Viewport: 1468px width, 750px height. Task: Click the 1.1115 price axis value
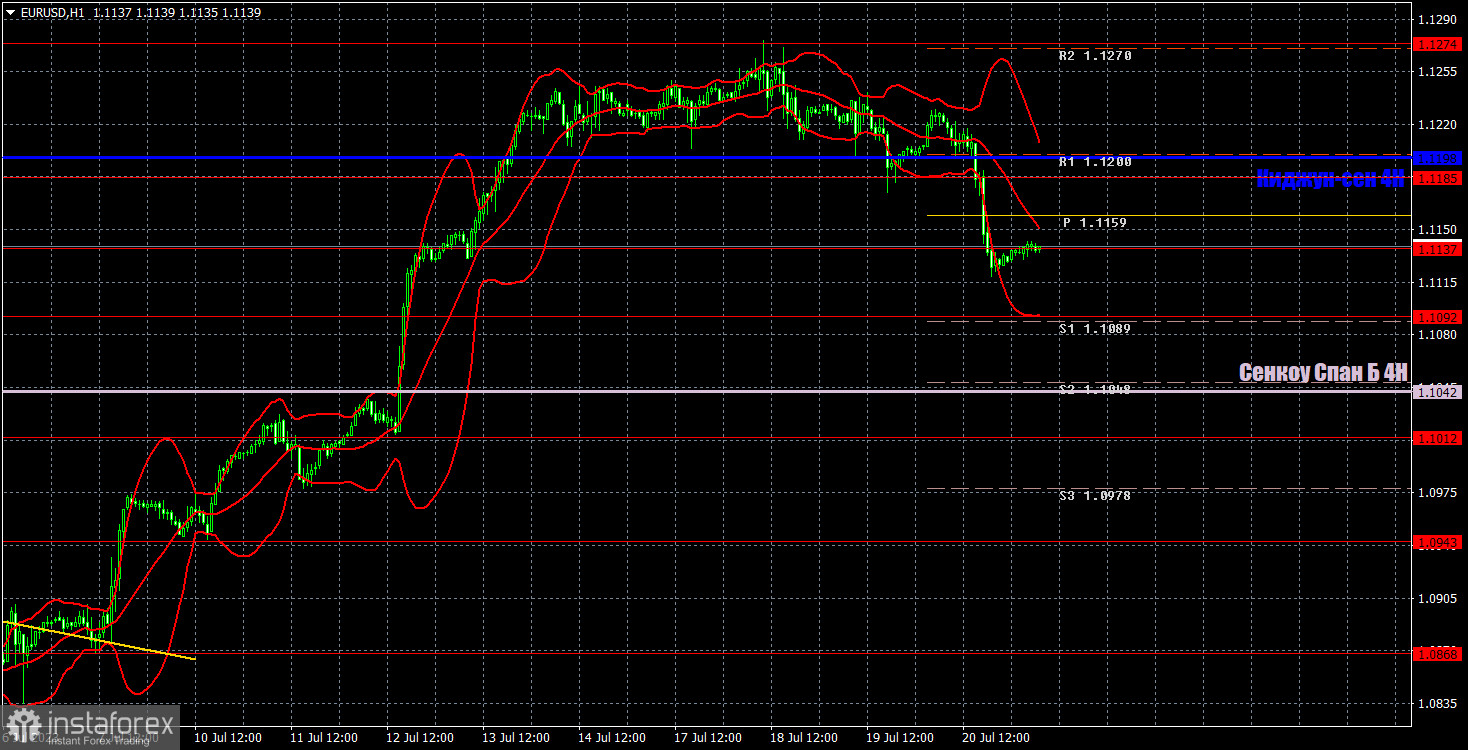click(x=1438, y=283)
